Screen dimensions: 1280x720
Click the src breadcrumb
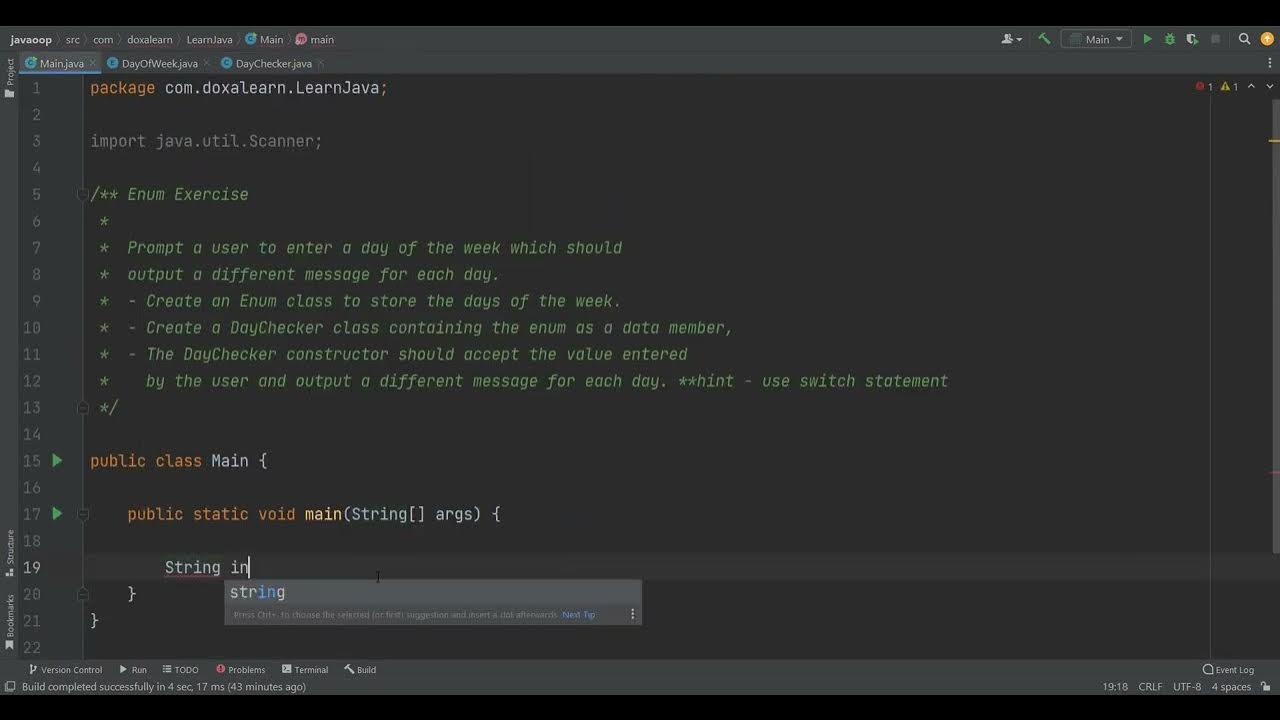73,39
